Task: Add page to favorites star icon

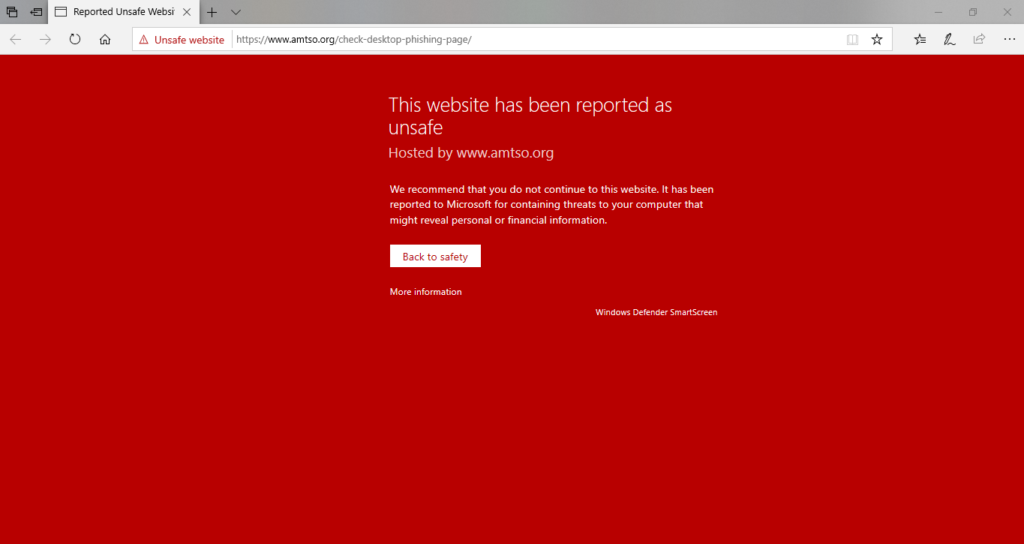Action: (x=877, y=39)
